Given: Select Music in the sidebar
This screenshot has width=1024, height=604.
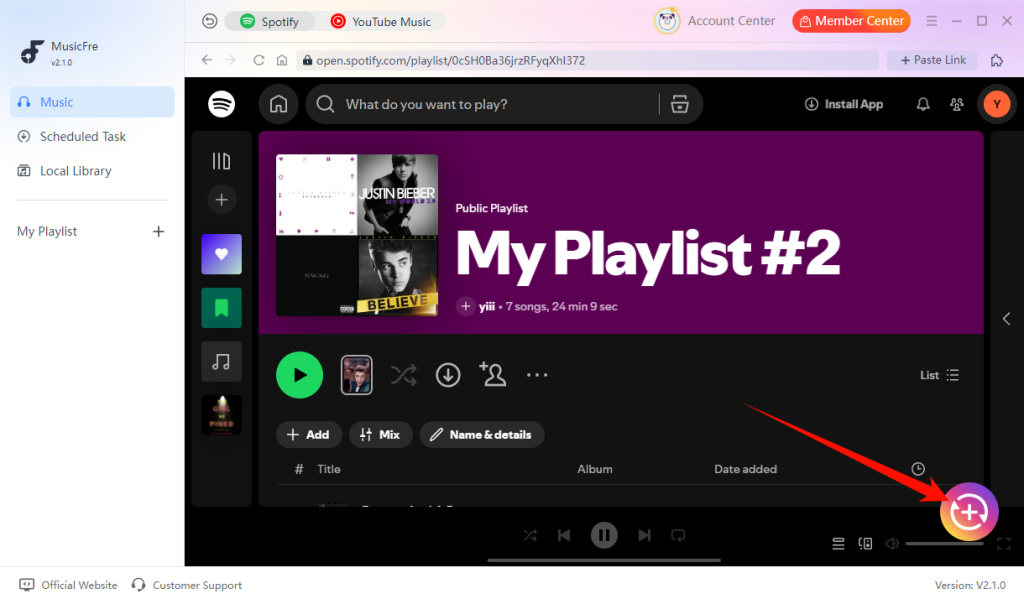Looking at the screenshot, I should pos(92,102).
